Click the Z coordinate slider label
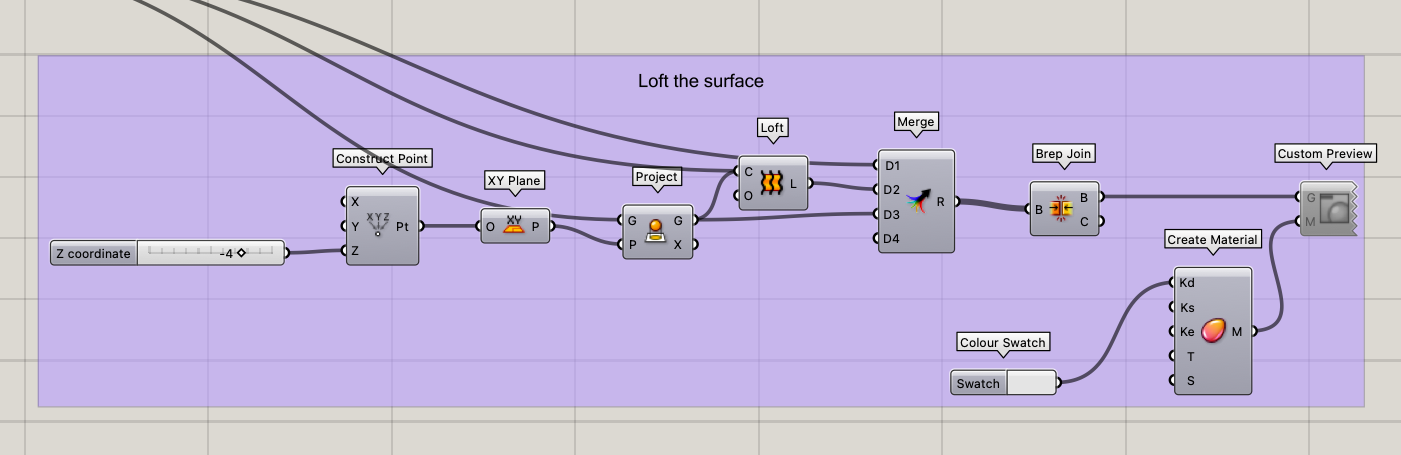The image size is (1401, 455). tap(93, 253)
